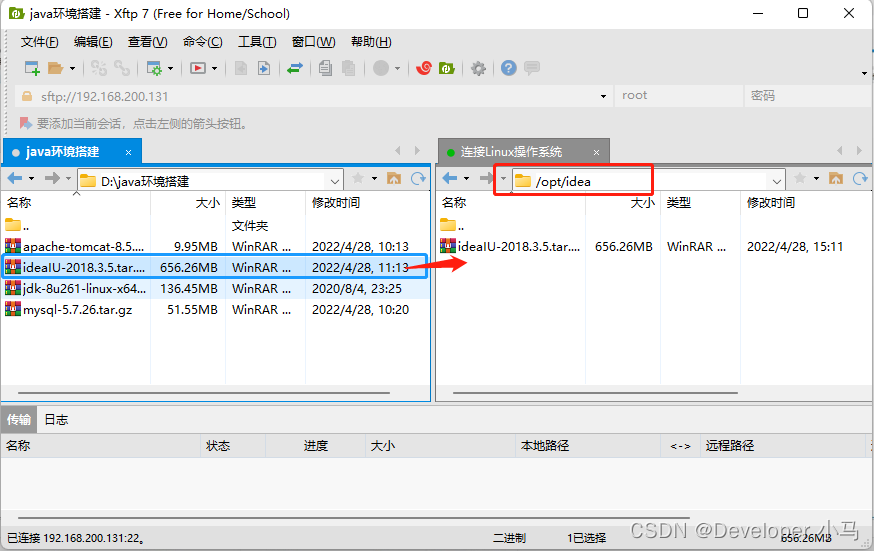
Task: Click the sftp address input field
Action: point(312,96)
